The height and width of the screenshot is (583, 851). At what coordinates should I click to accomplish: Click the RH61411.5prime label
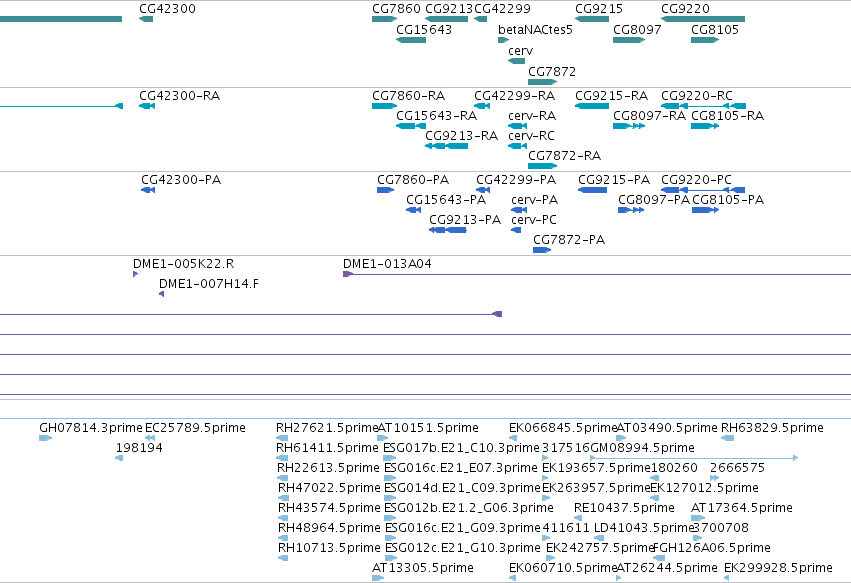pos(327,448)
